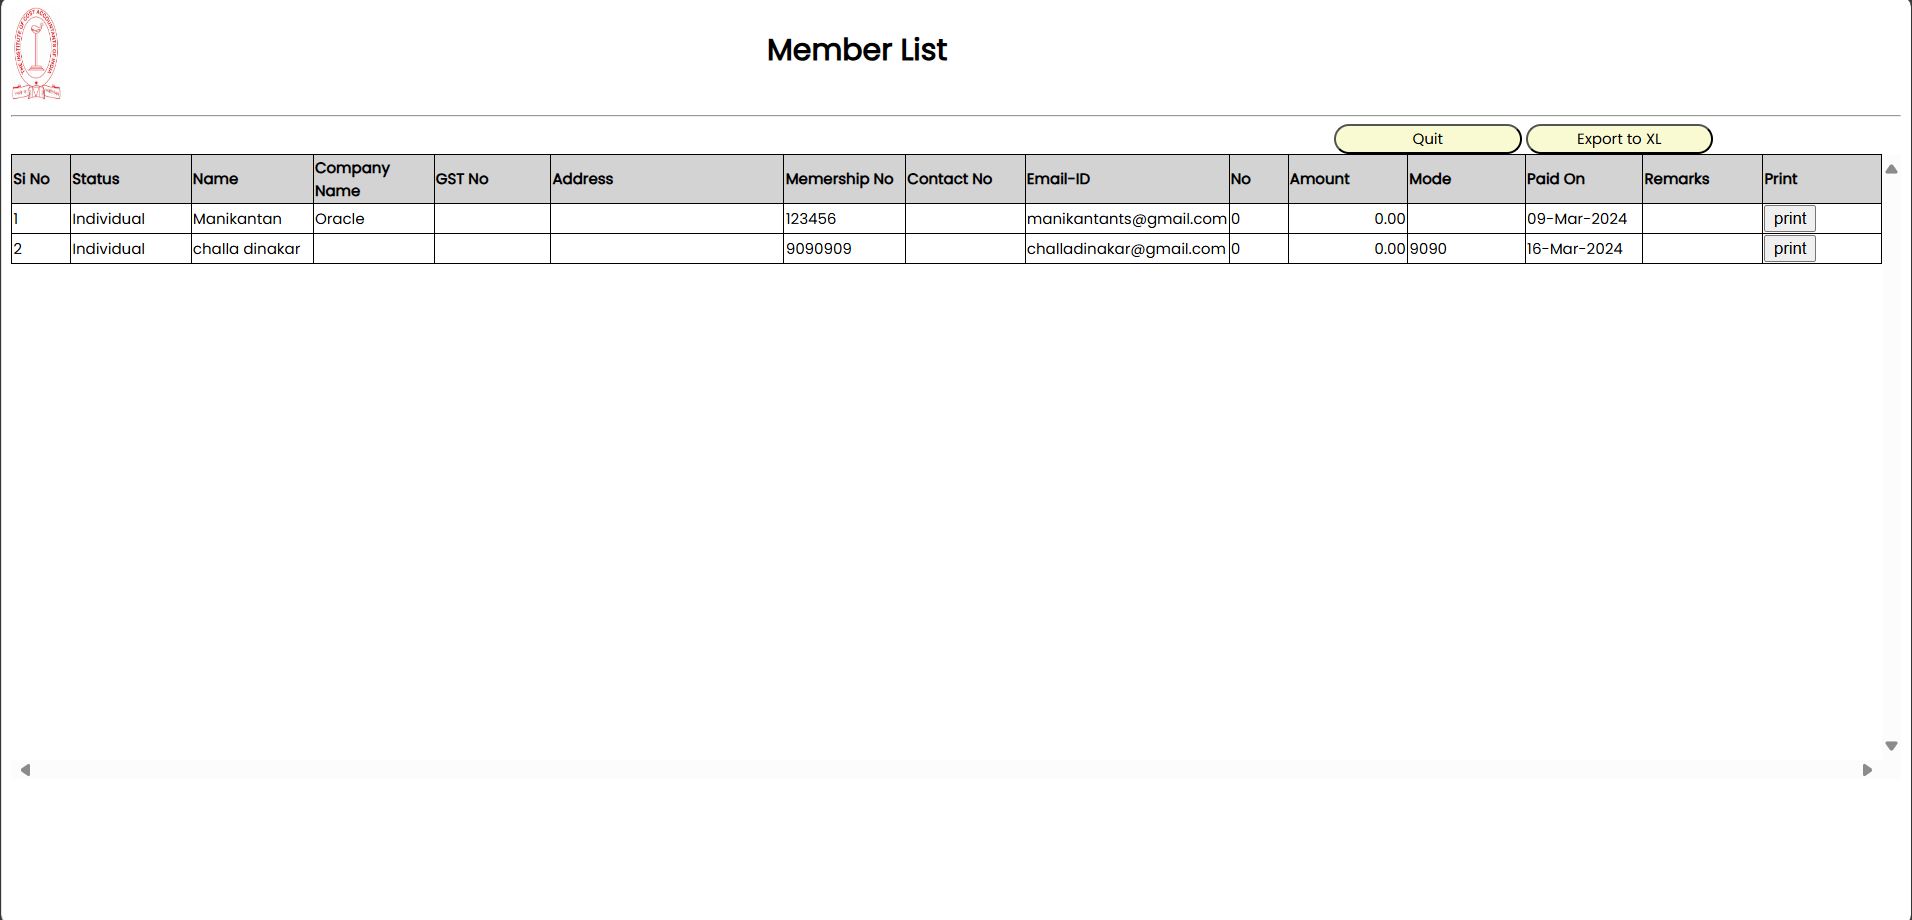Click the institute logo icon
The height and width of the screenshot is (920, 1912).
36,55
